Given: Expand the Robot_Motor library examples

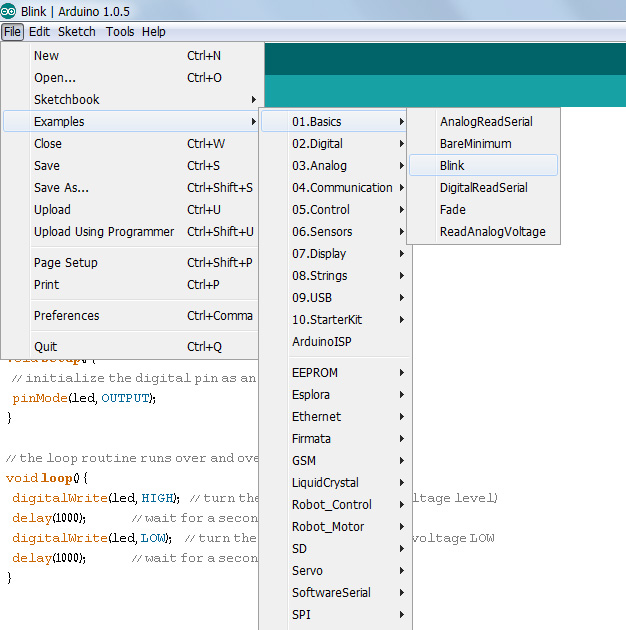Looking at the screenshot, I should click(x=334, y=527).
